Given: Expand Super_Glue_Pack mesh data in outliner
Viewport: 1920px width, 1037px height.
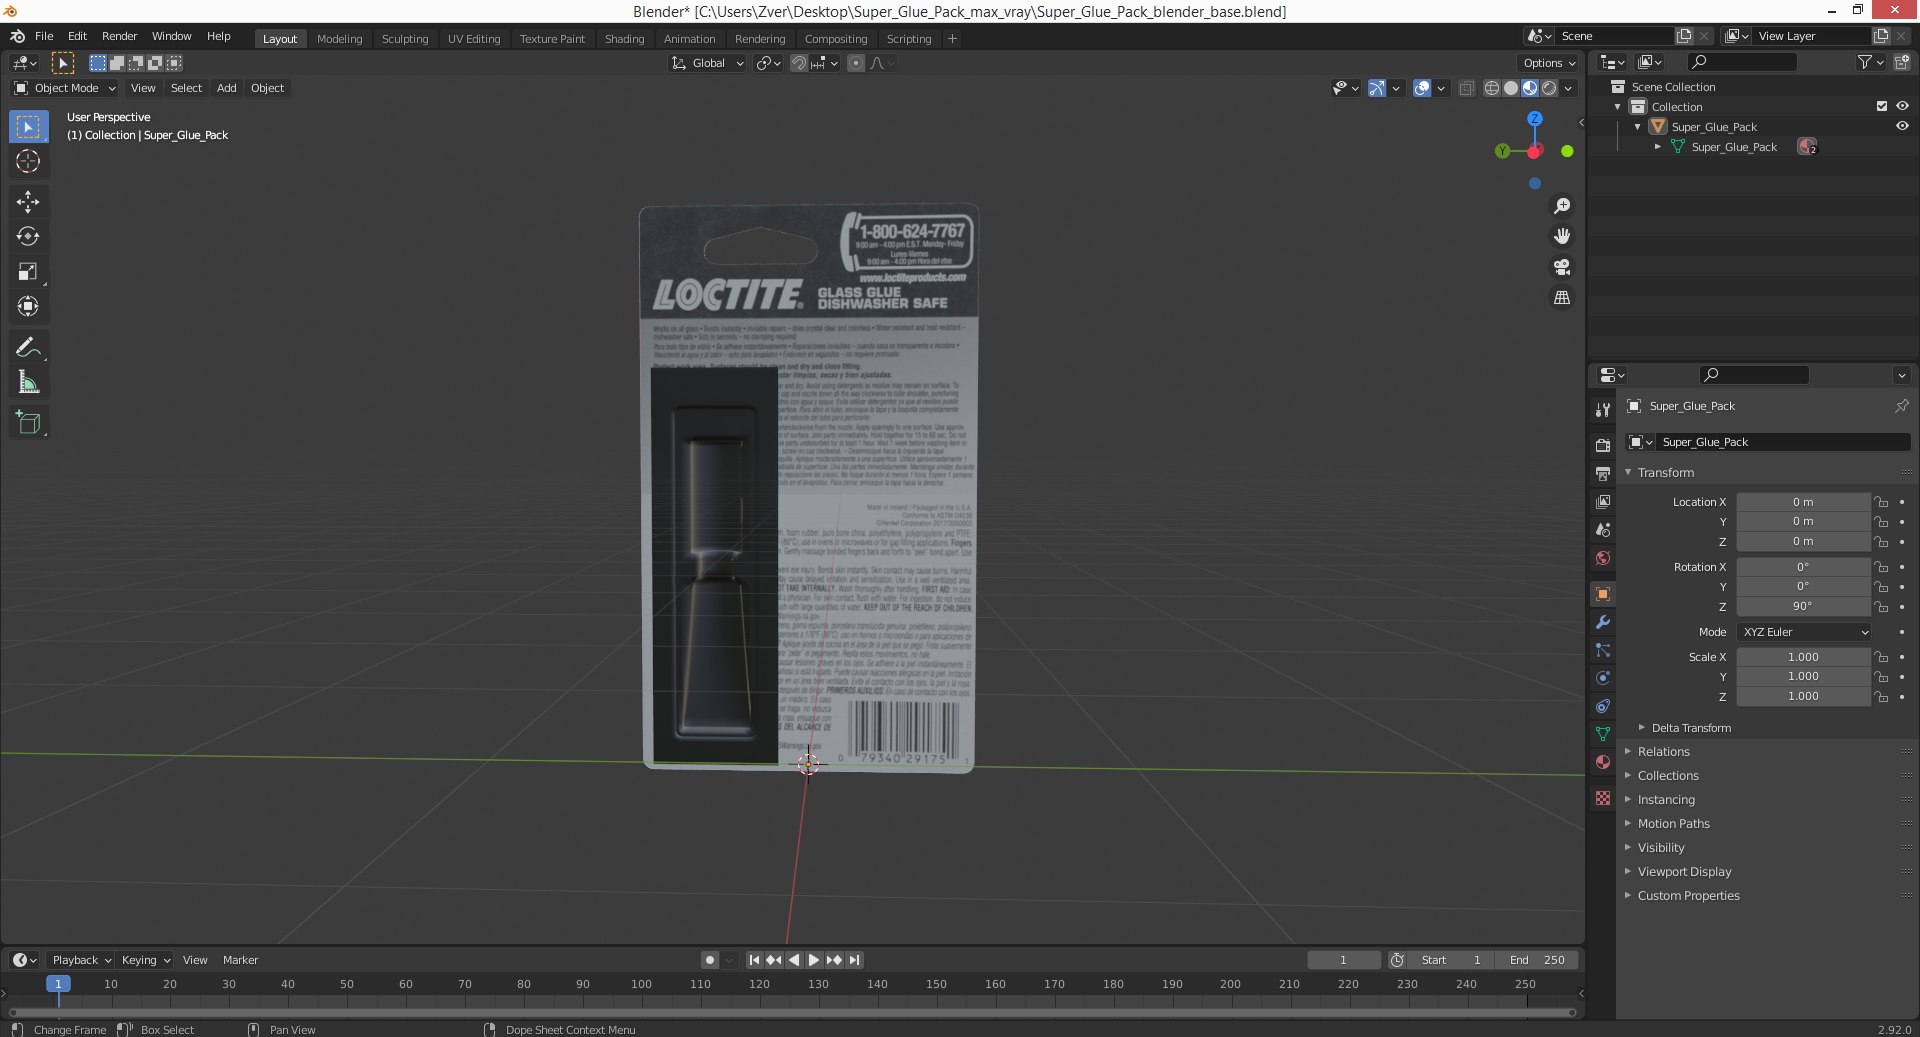Looking at the screenshot, I should point(1658,147).
